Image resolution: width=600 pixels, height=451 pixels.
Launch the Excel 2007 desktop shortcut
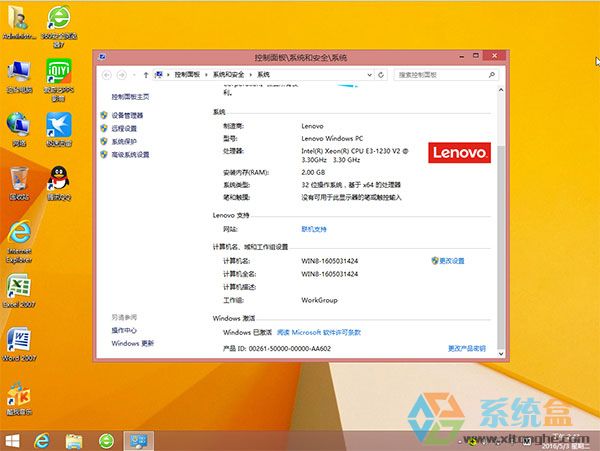pyautogui.click(x=19, y=291)
